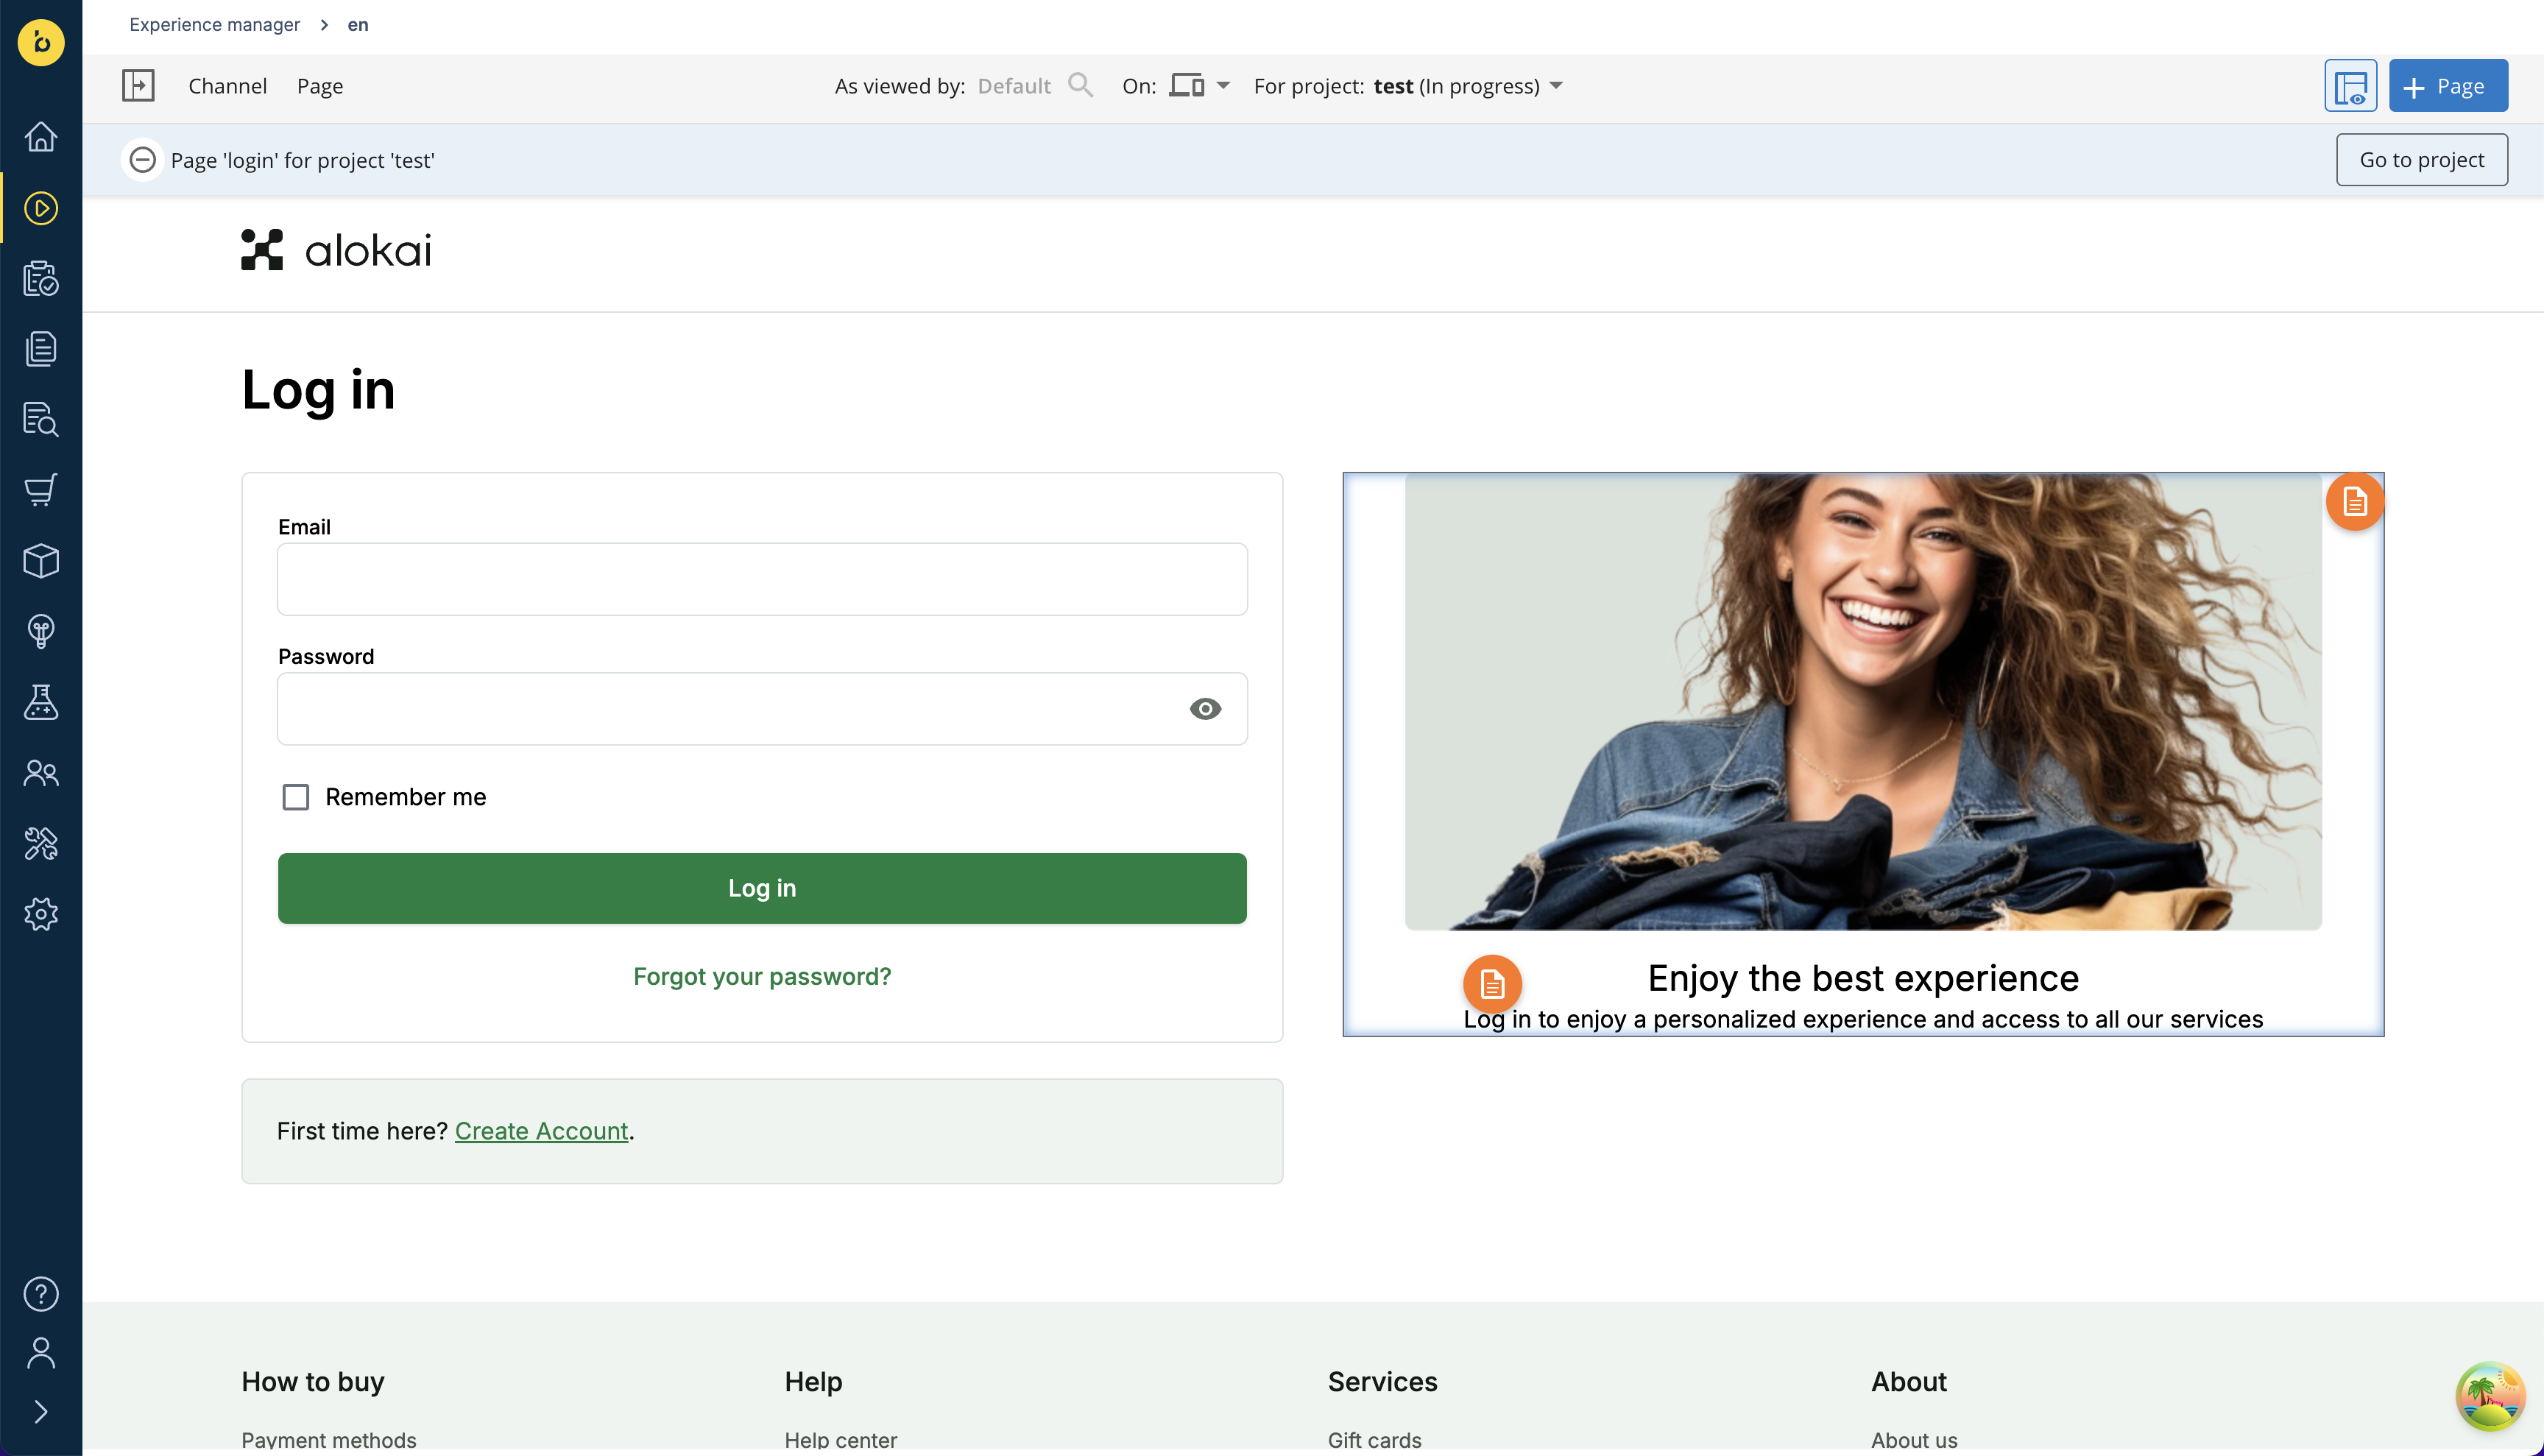This screenshot has width=2544, height=1456.
Task: Click the green Log in button
Action: click(x=762, y=888)
